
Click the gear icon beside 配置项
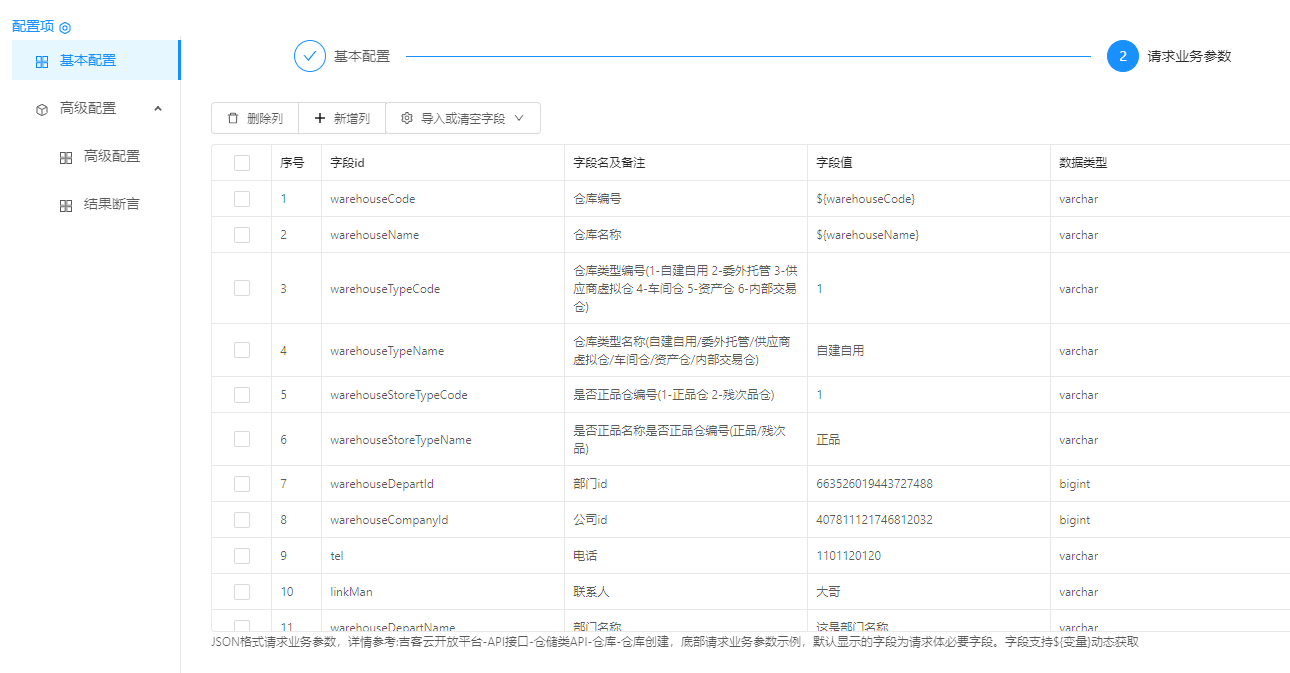pyautogui.click(x=65, y=28)
